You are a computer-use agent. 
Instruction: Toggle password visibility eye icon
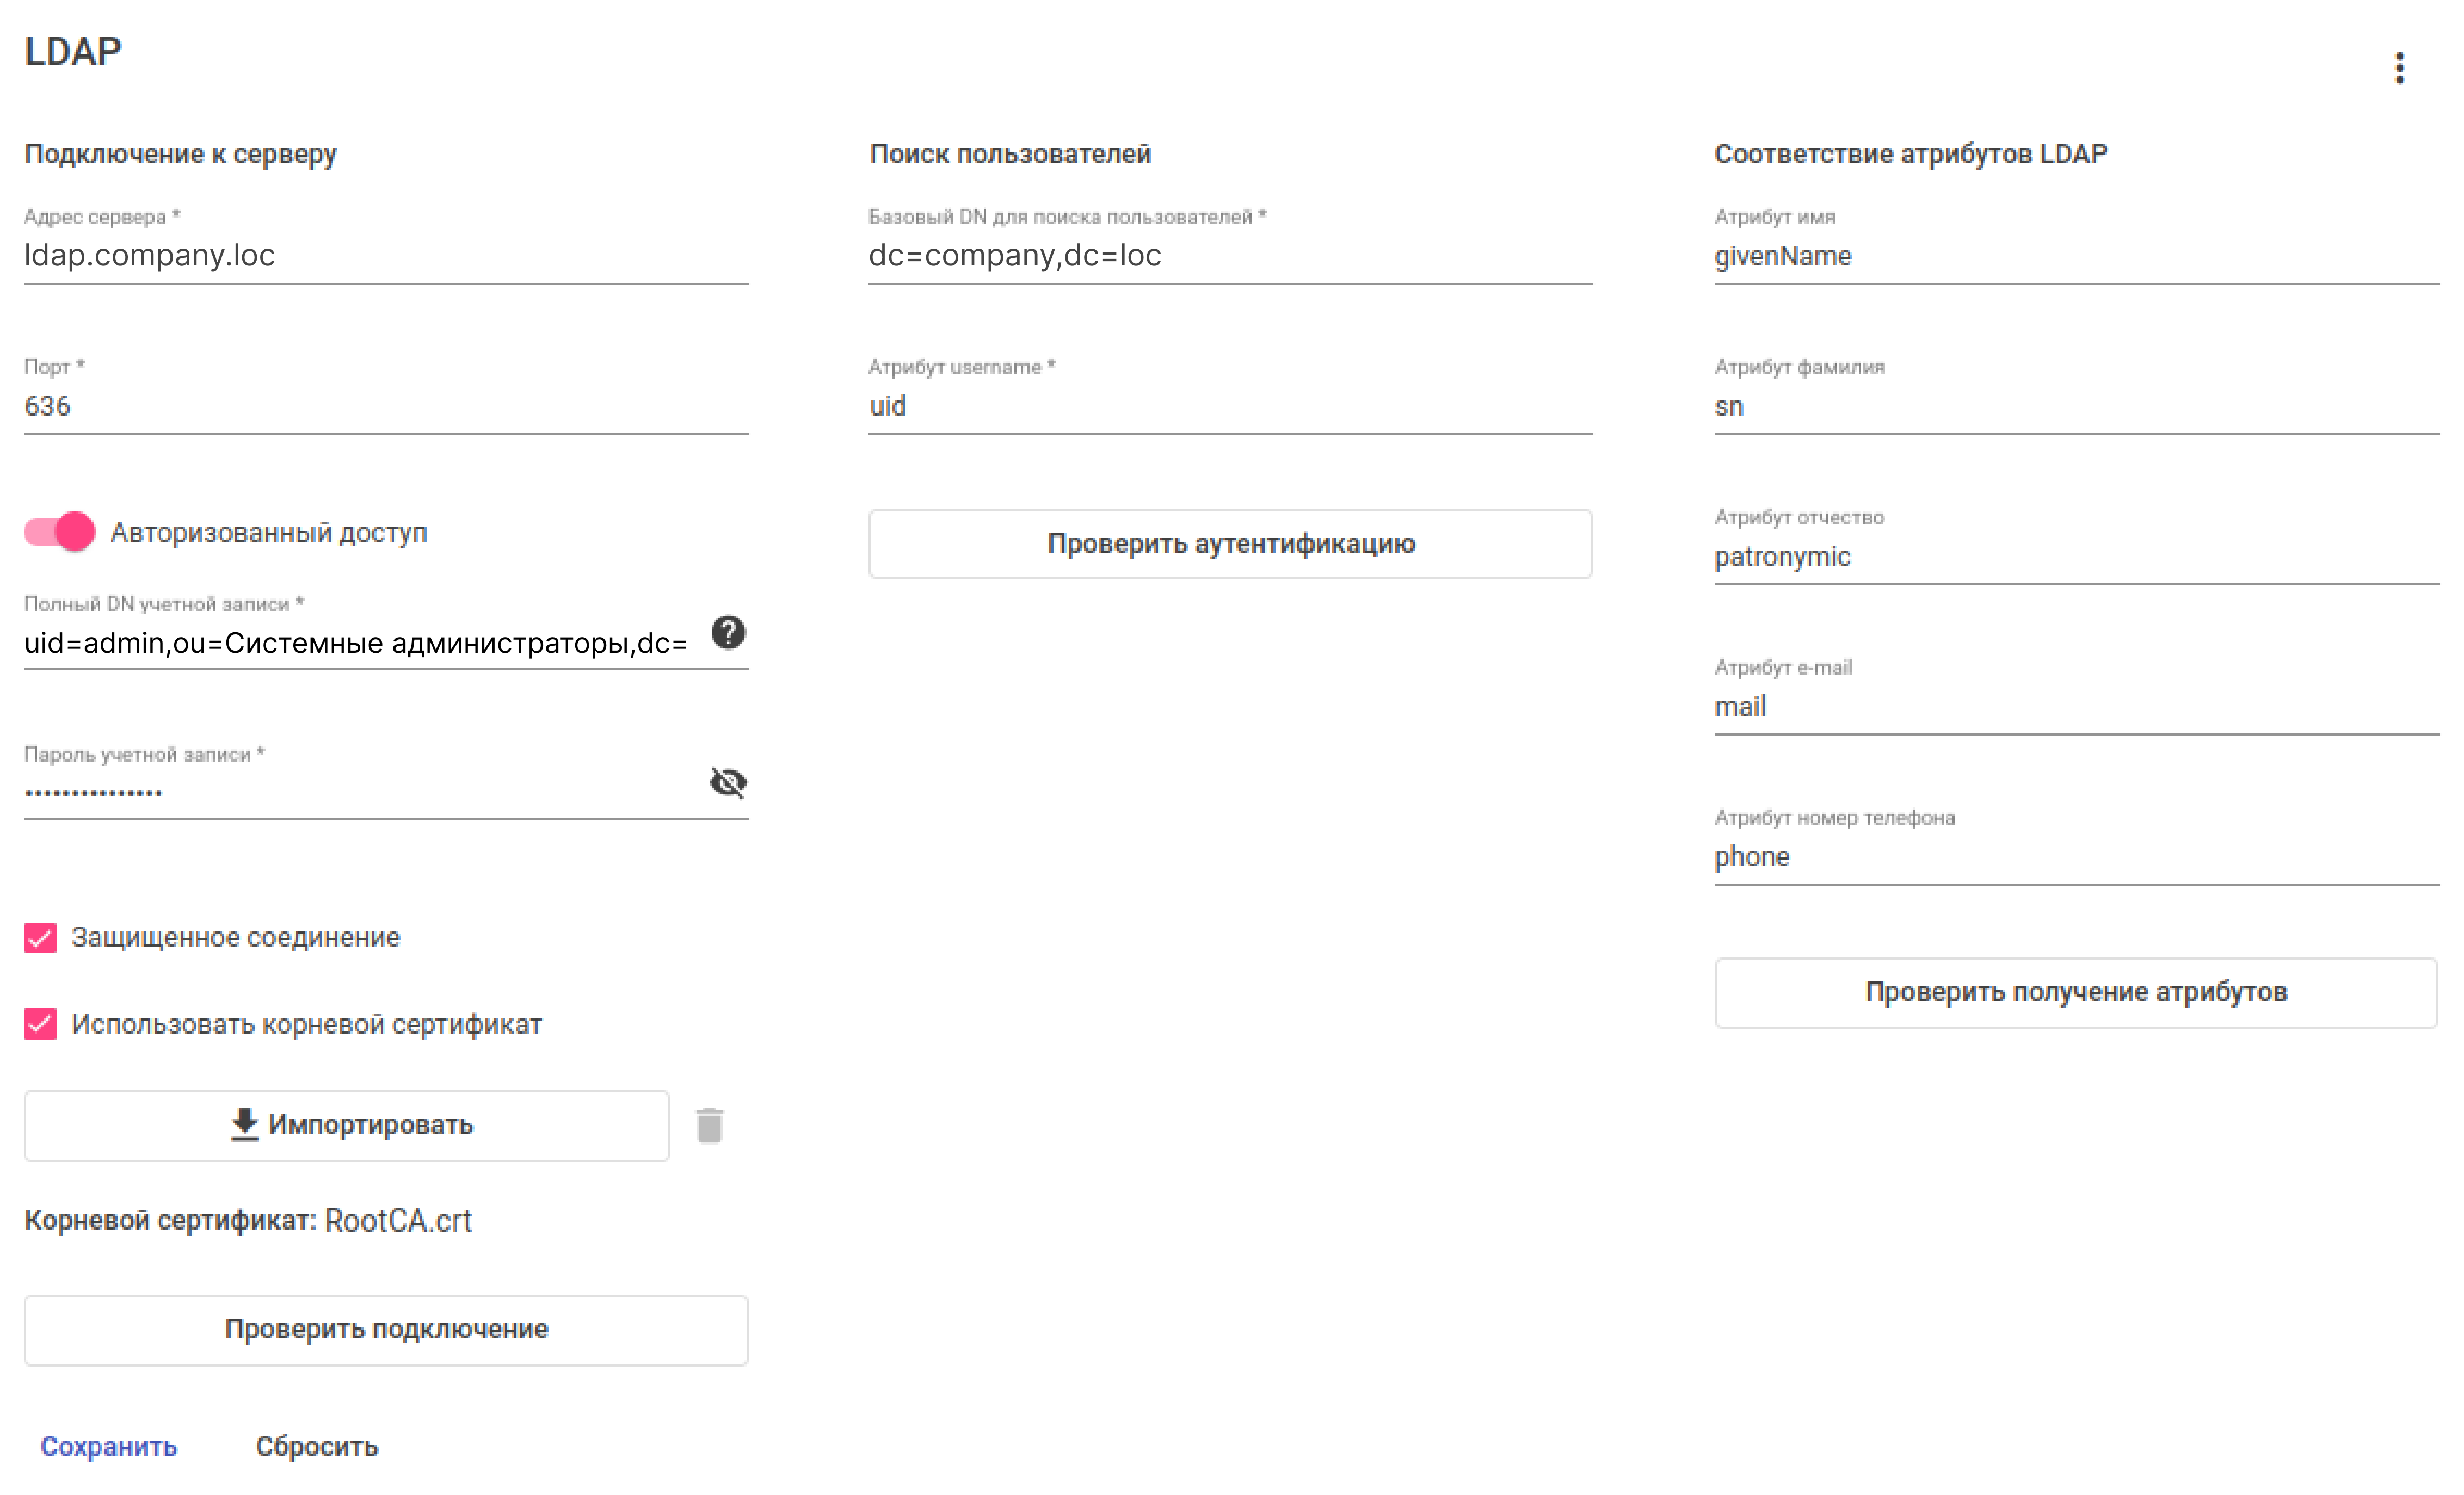click(x=728, y=782)
